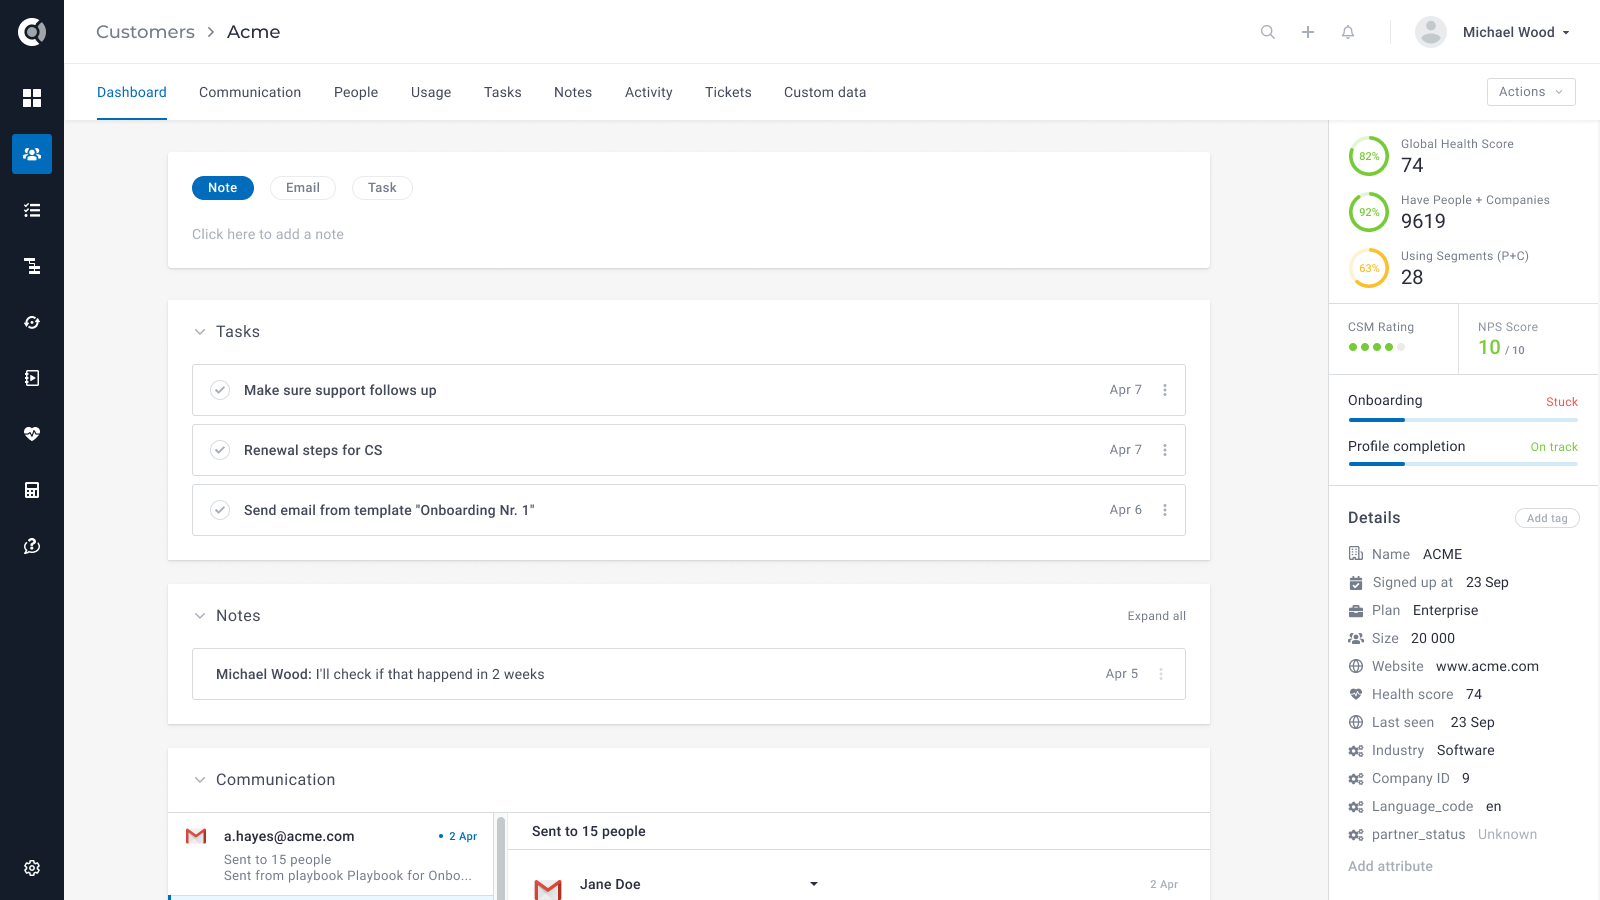Click the calculator icon in sidebar
1600x900 pixels.
coord(32,490)
